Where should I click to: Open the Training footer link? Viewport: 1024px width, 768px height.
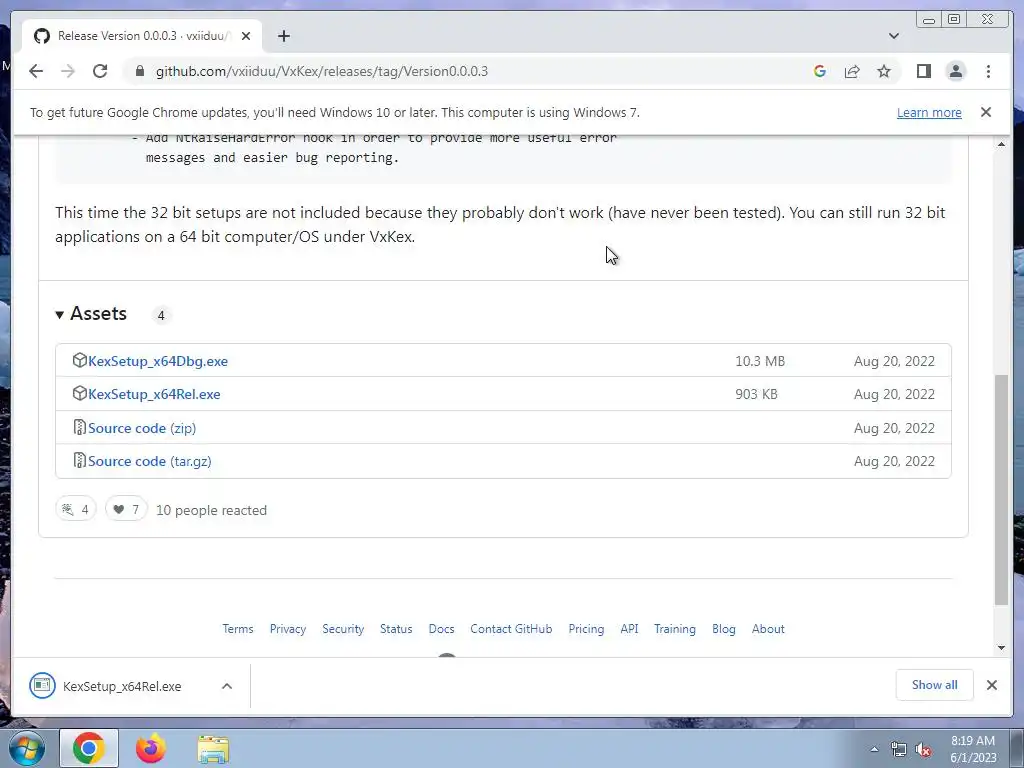(x=675, y=629)
